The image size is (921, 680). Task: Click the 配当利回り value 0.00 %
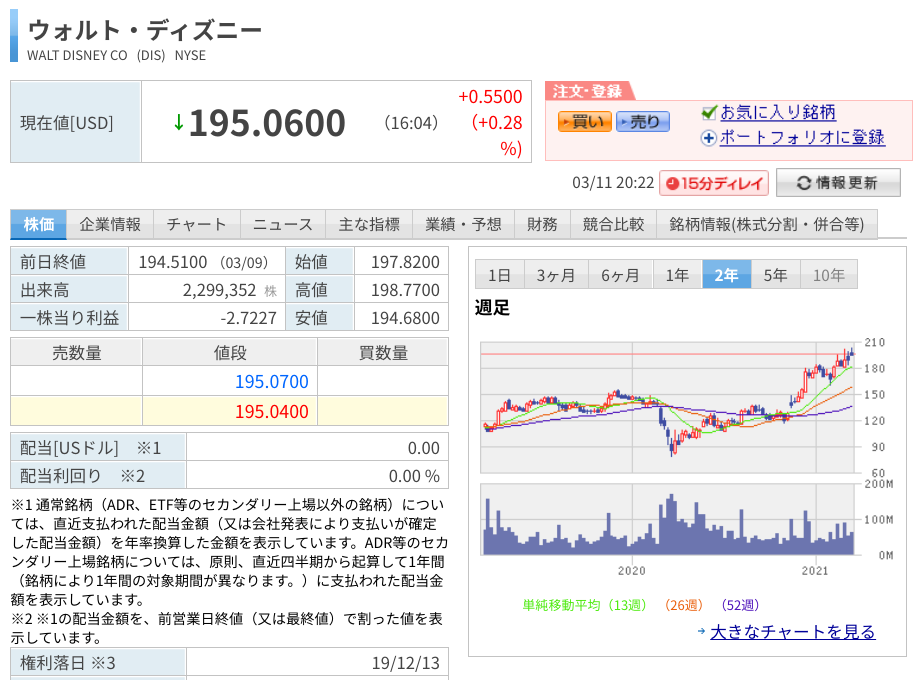click(414, 476)
